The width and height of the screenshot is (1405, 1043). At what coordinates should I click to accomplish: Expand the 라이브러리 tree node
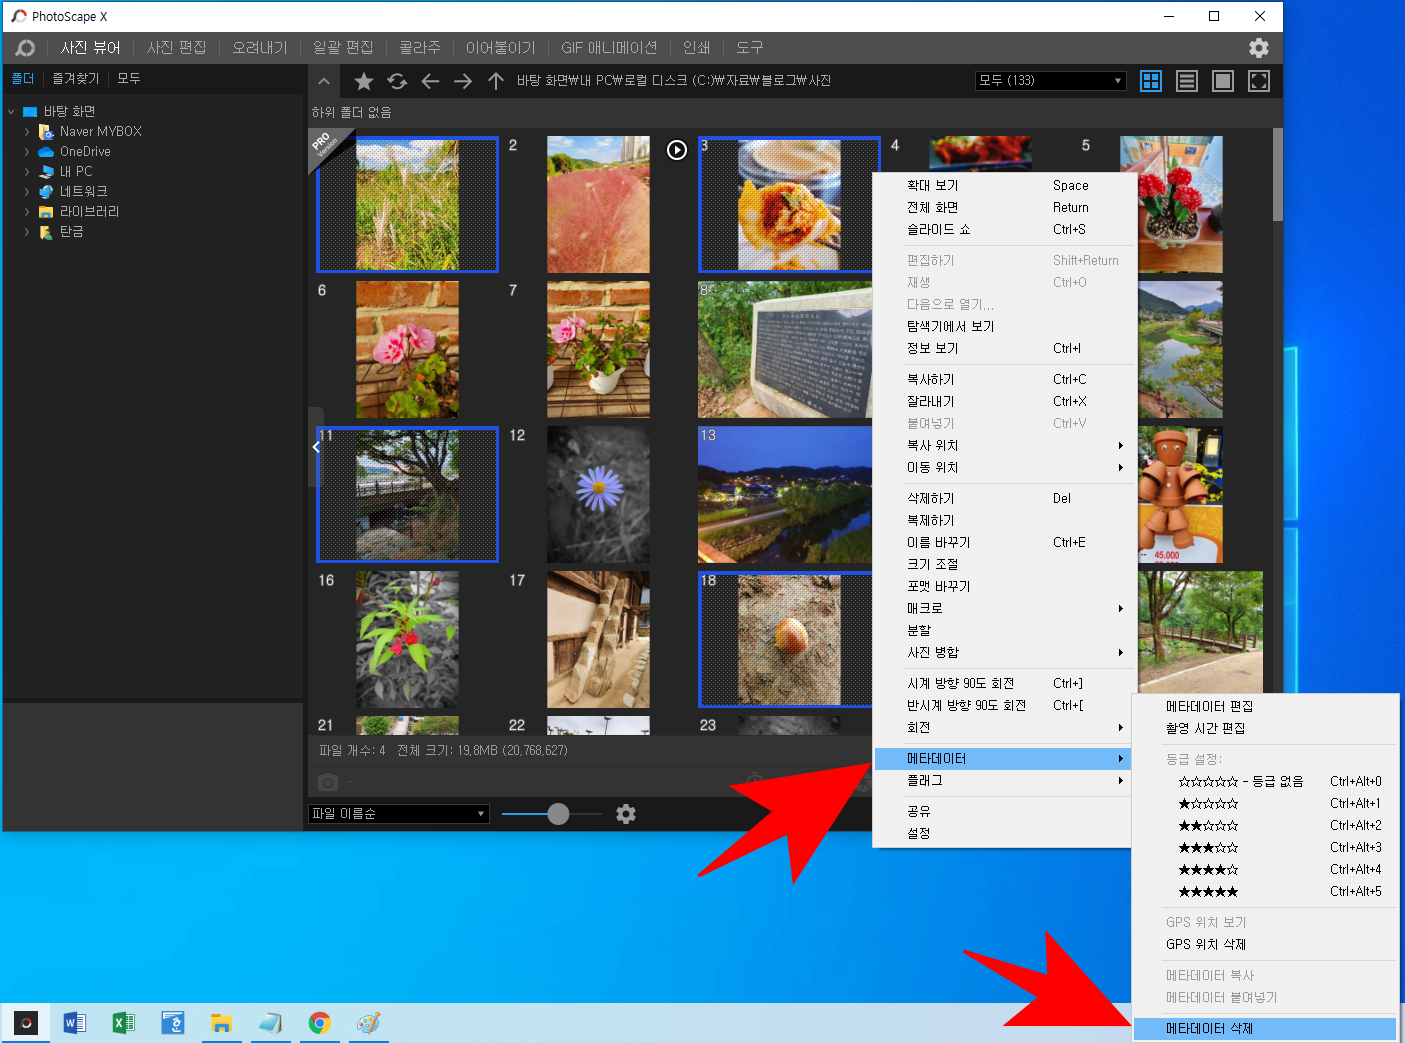tap(26, 211)
